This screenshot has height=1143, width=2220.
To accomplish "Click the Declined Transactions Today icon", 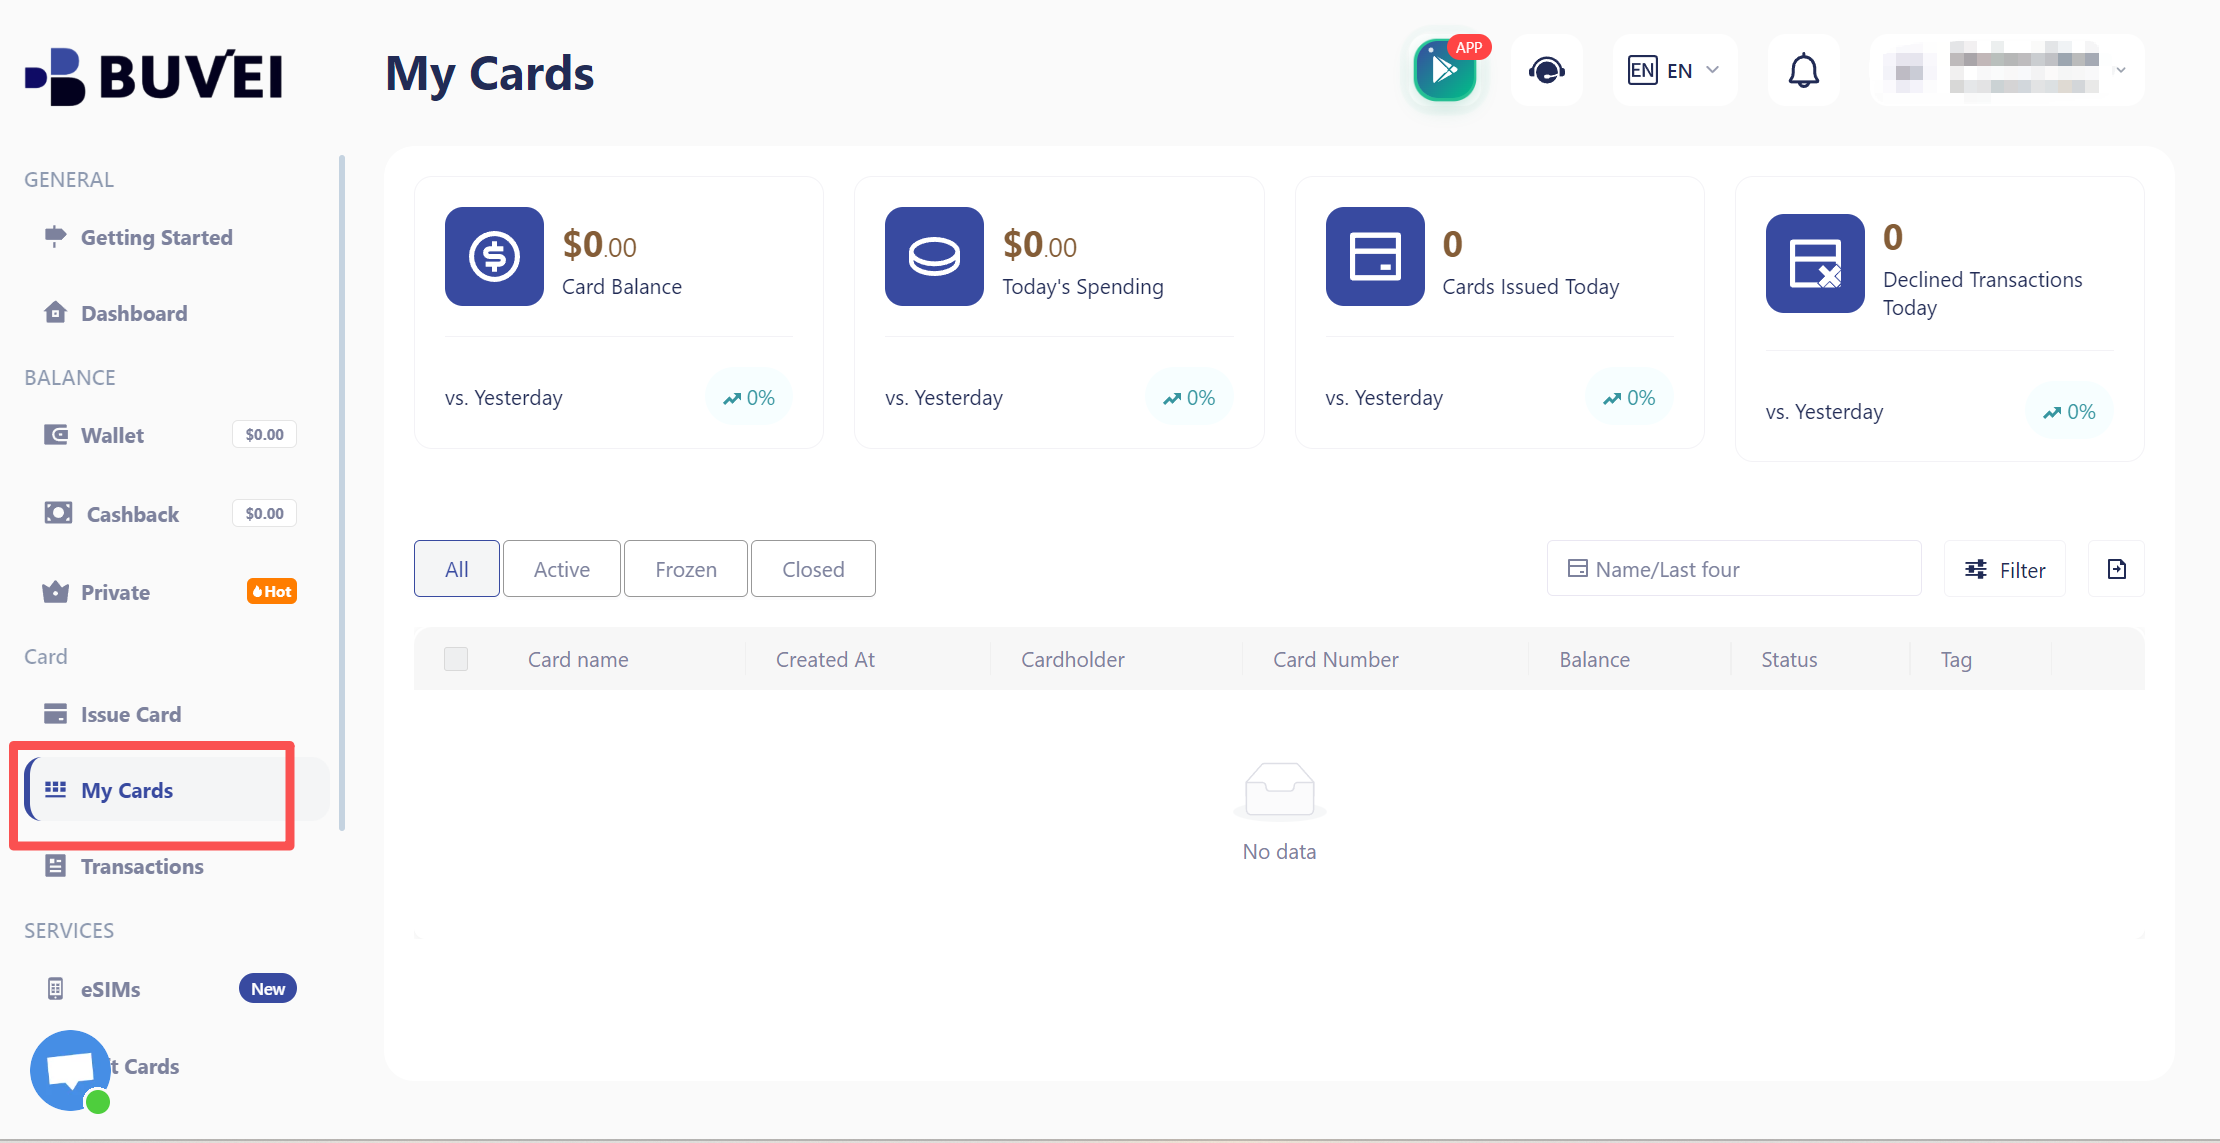I will click(x=1815, y=263).
